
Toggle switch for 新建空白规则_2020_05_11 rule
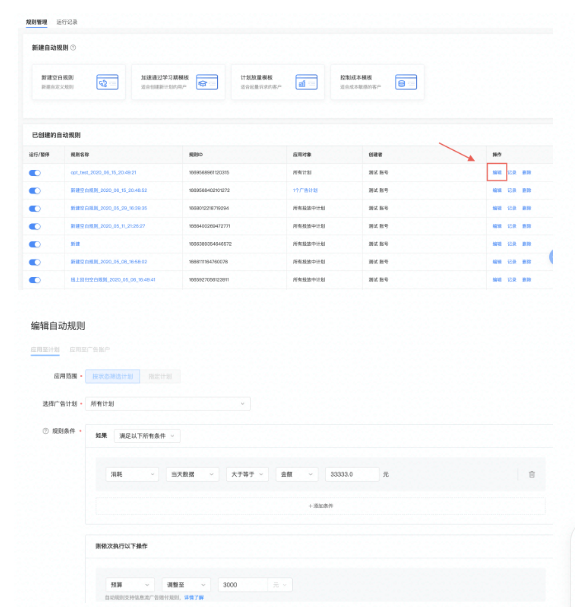(35, 226)
